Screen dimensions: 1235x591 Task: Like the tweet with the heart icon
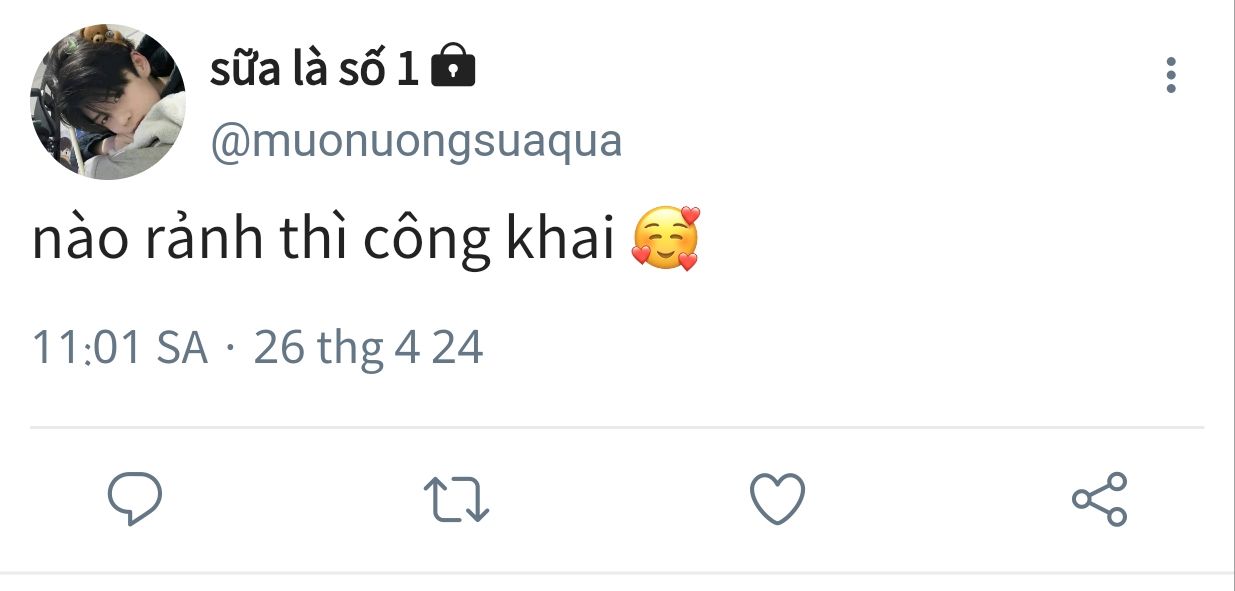pos(777,498)
